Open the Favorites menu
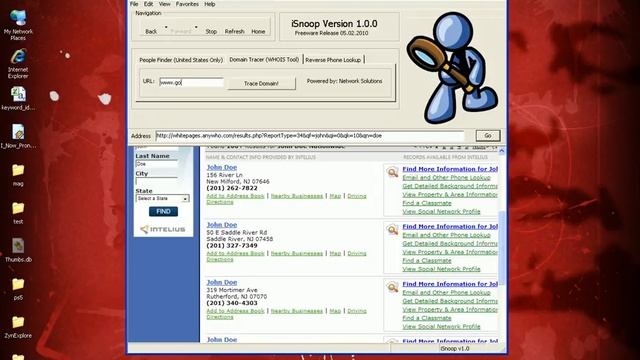Viewport: 640px width, 360px height. coord(187,4)
